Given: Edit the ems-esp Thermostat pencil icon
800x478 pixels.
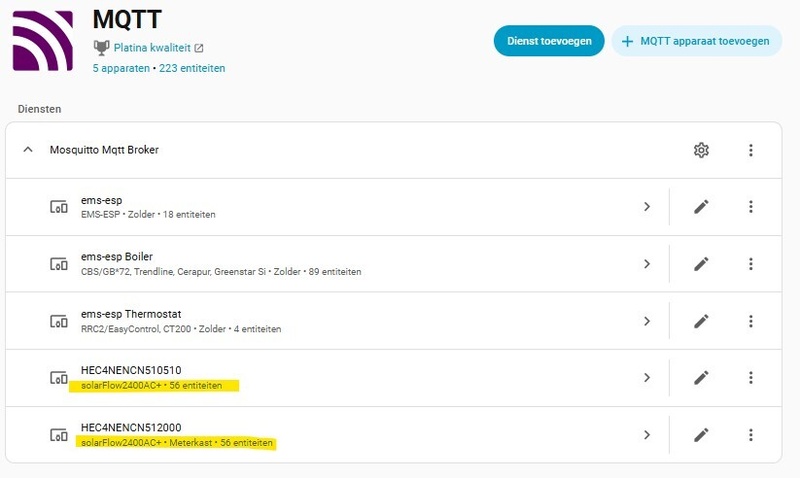Looking at the screenshot, I should click(701, 321).
